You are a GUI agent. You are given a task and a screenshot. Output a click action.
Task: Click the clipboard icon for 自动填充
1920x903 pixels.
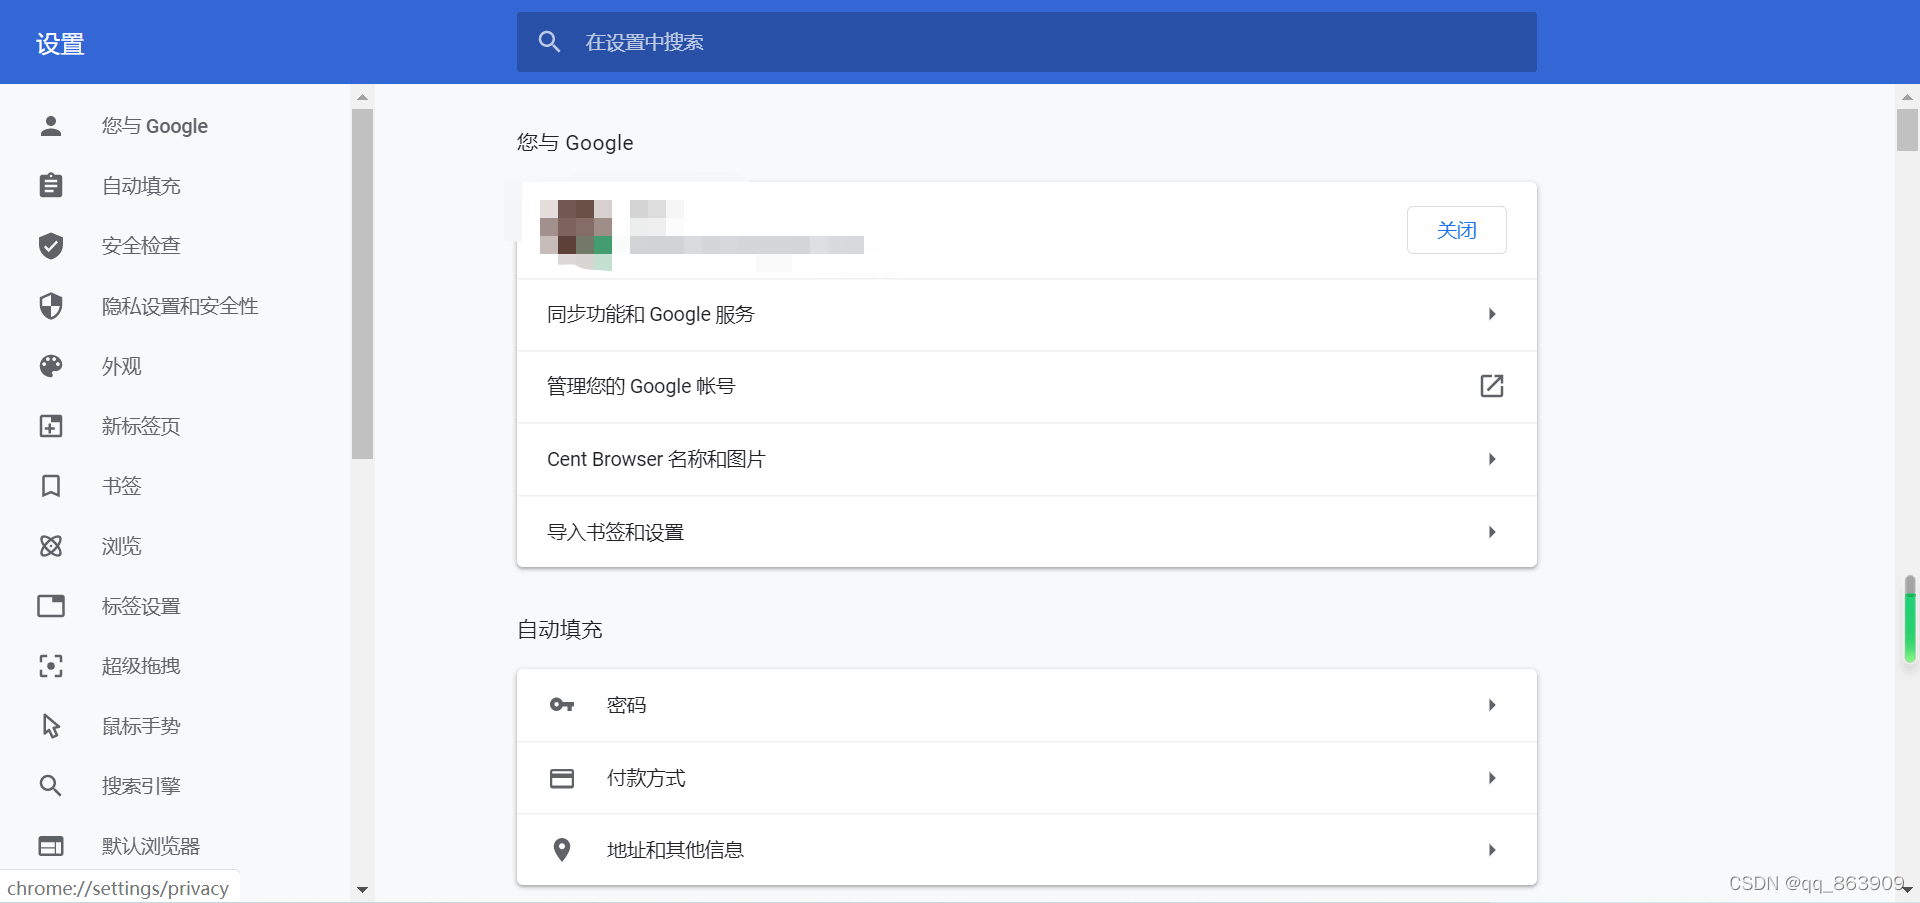coord(51,186)
